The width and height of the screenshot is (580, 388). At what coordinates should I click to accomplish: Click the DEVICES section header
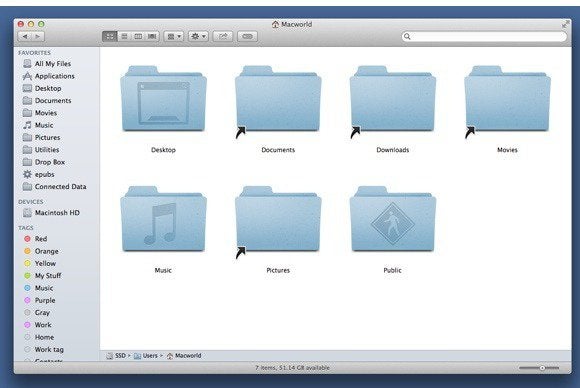pyautogui.click(x=31, y=202)
